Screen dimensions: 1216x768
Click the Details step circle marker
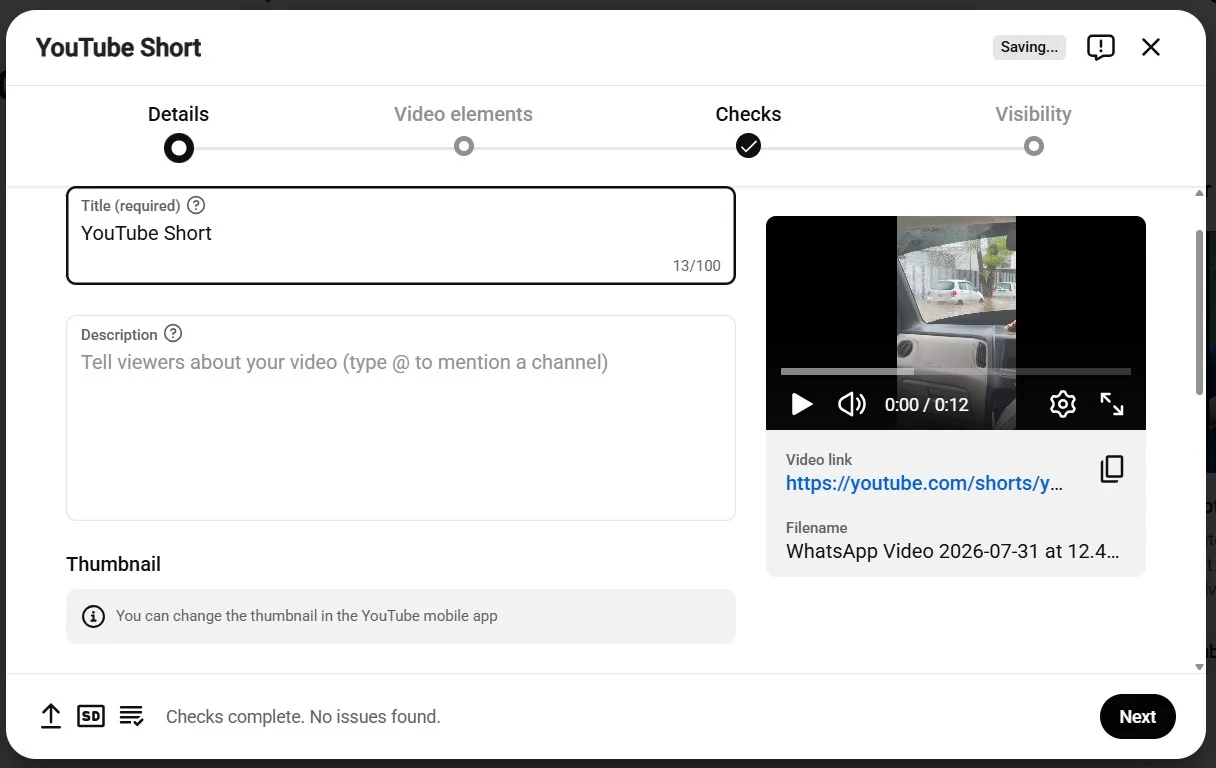(179, 148)
